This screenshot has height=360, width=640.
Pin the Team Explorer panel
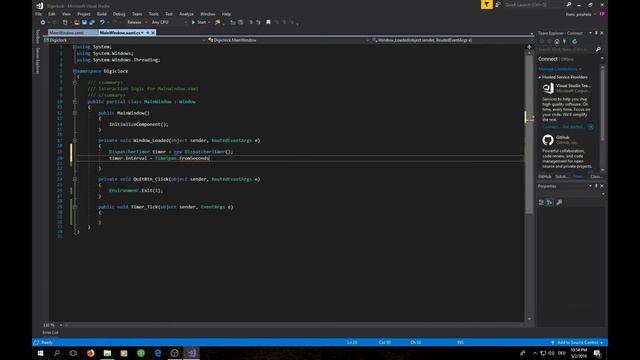click(x=596, y=33)
